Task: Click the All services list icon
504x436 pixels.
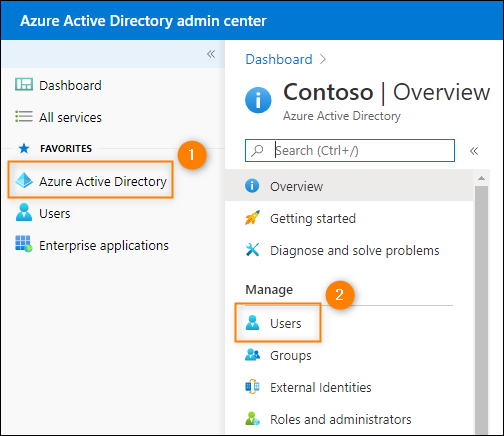Action: click(x=24, y=117)
